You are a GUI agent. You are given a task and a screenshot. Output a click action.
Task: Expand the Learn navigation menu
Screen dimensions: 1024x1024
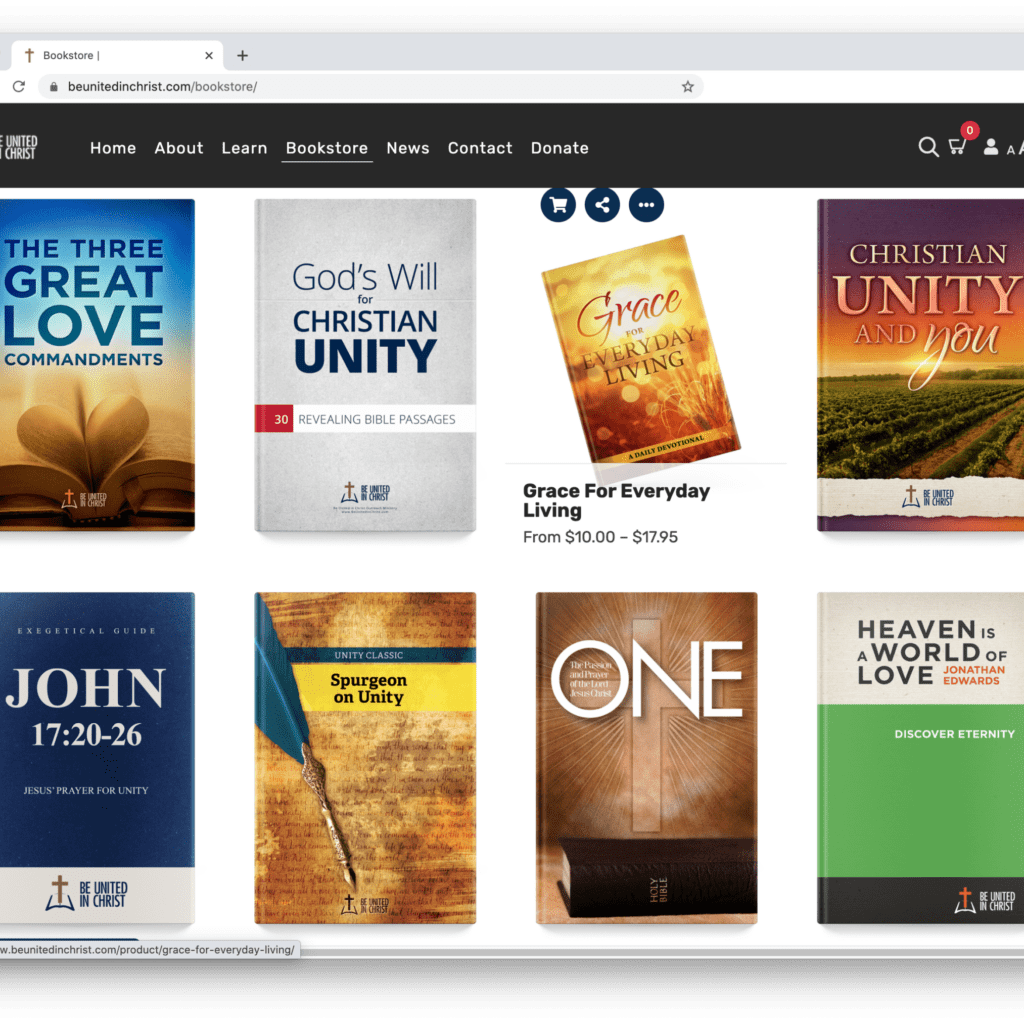(244, 148)
